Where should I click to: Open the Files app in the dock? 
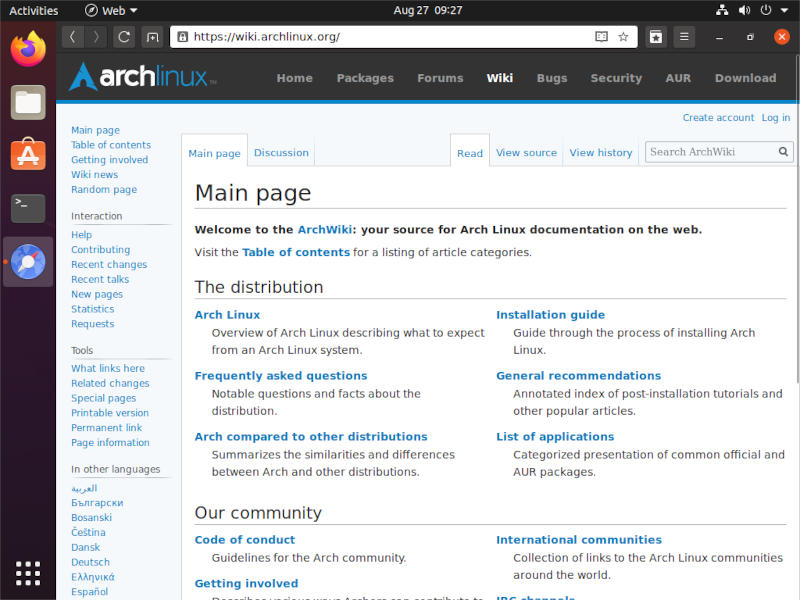[x=27, y=102]
